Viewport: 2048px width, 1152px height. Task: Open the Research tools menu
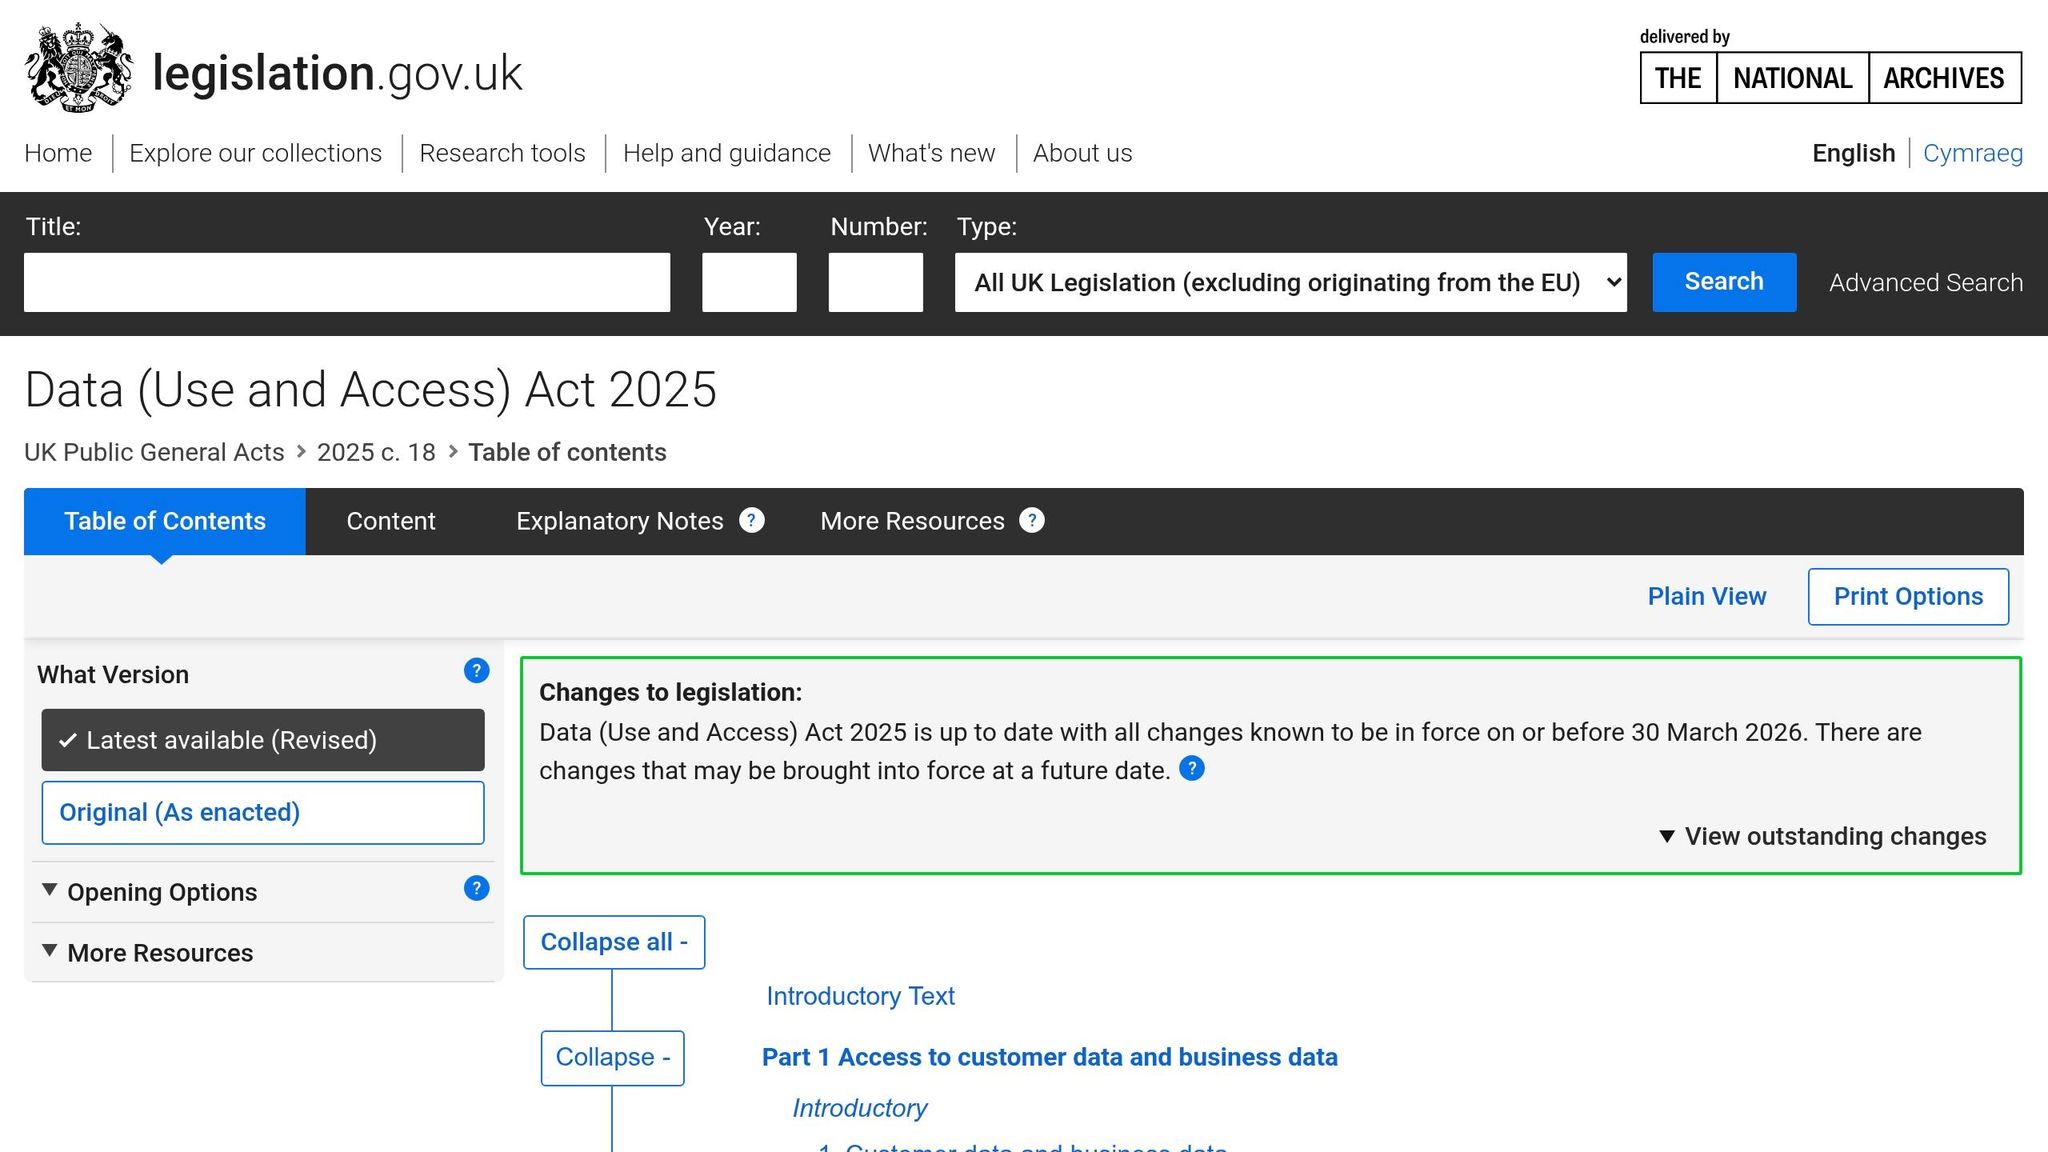point(502,152)
